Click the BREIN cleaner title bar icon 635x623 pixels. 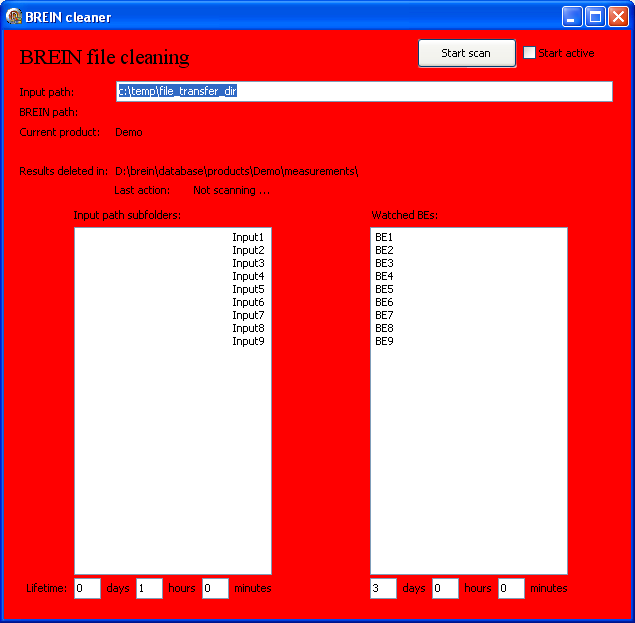(14, 16)
